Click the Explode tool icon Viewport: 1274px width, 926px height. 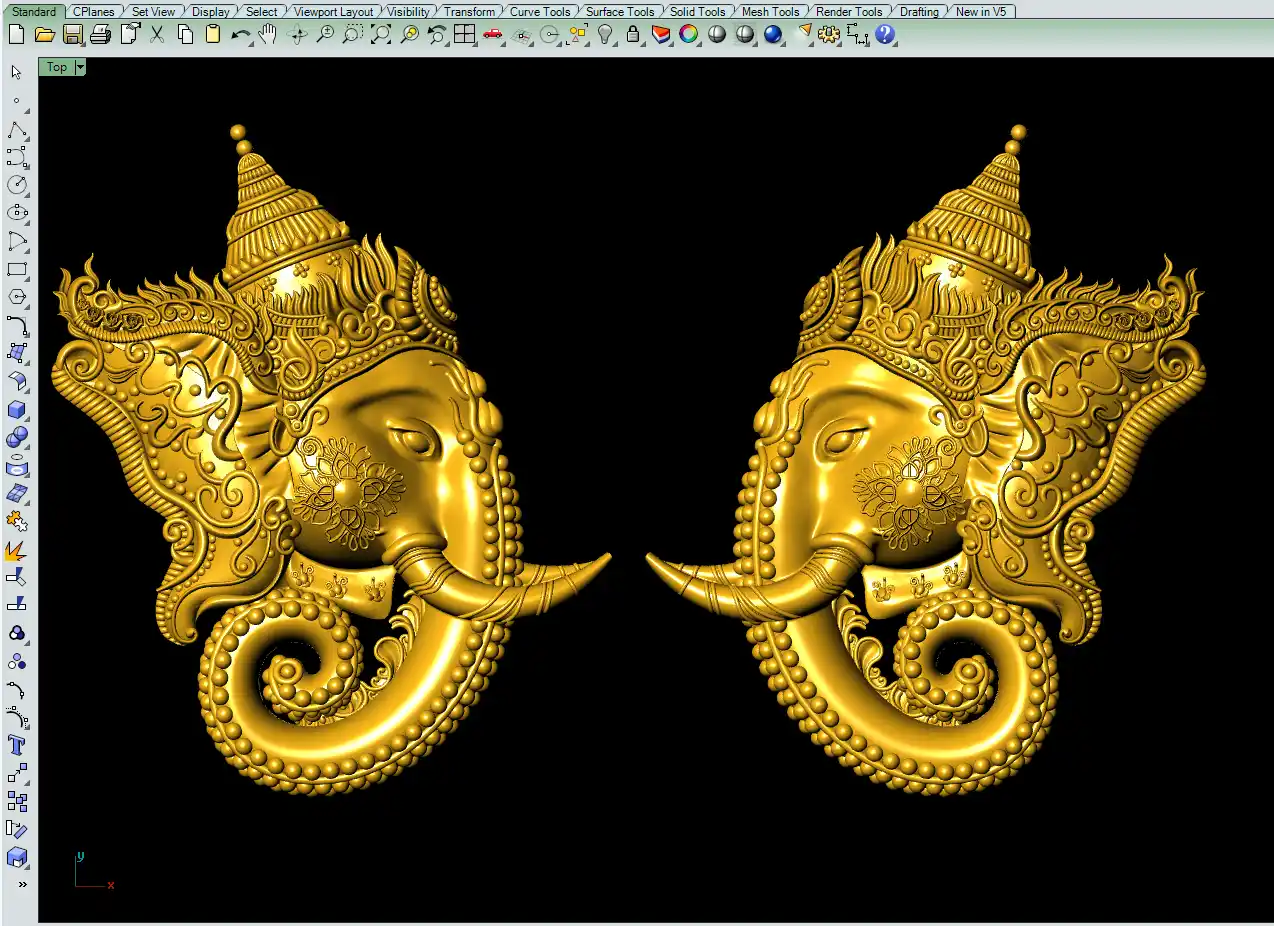[x=17, y=550]
